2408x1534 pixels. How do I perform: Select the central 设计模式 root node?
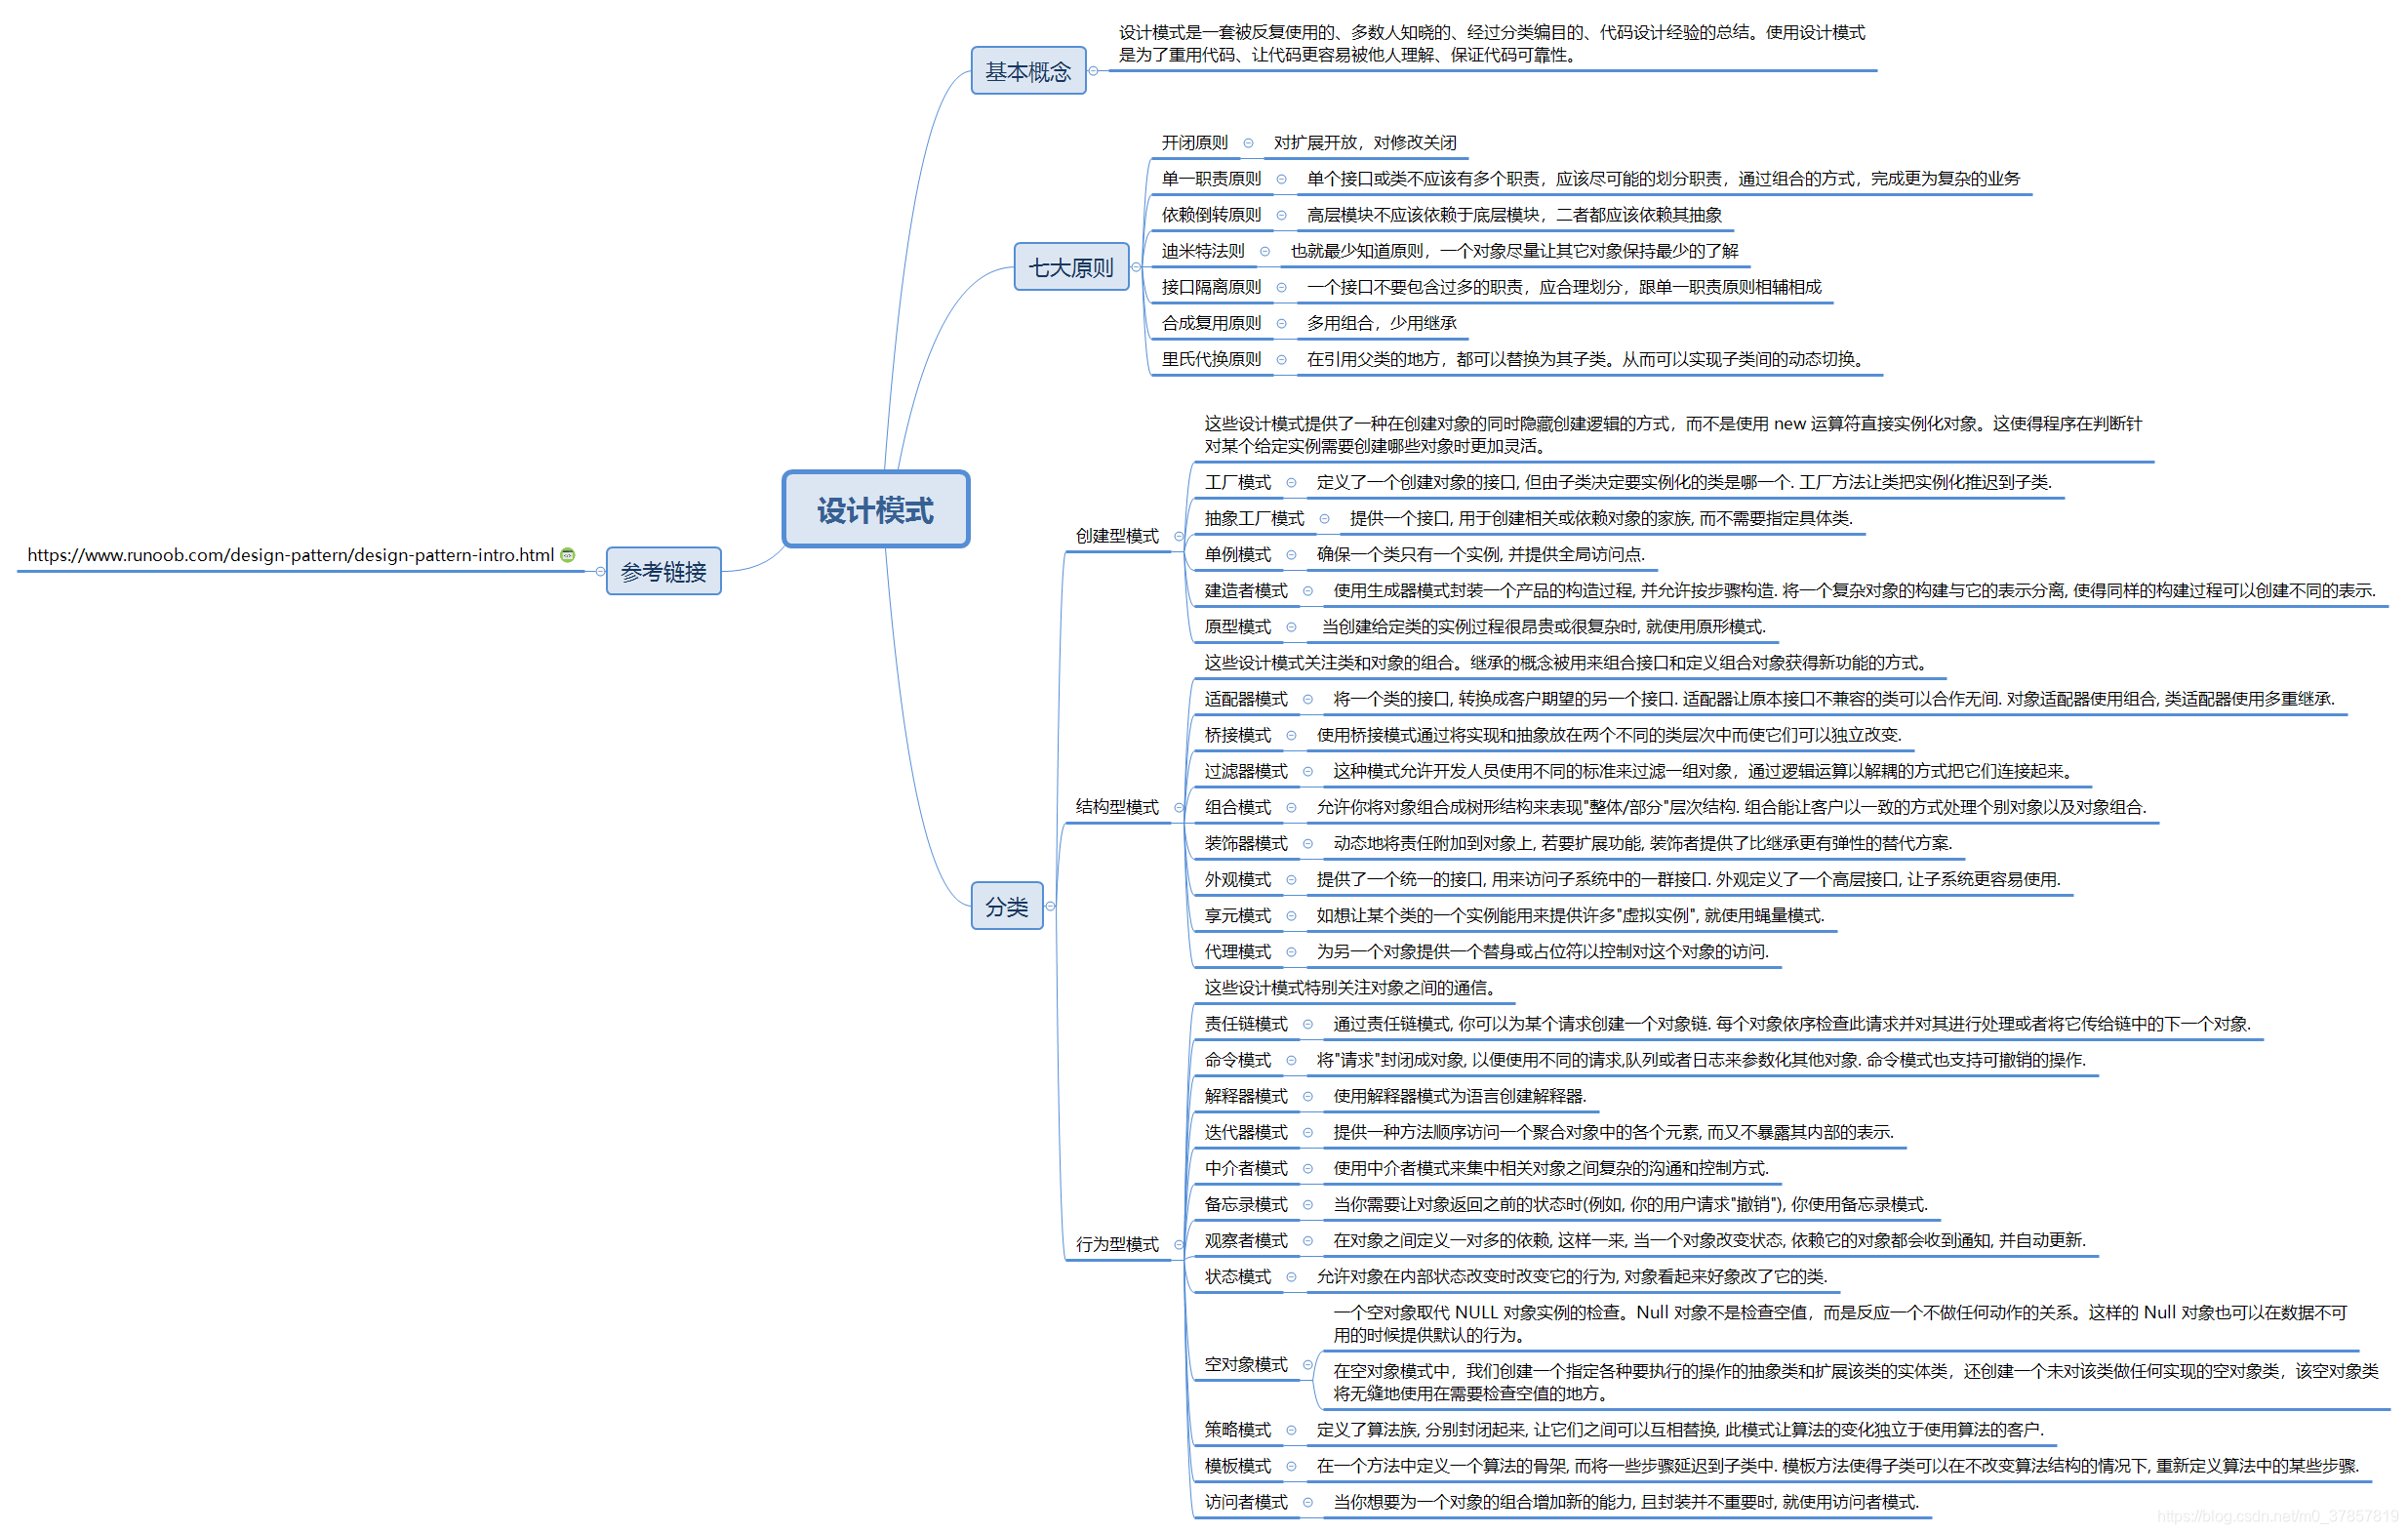coord(875,509)
